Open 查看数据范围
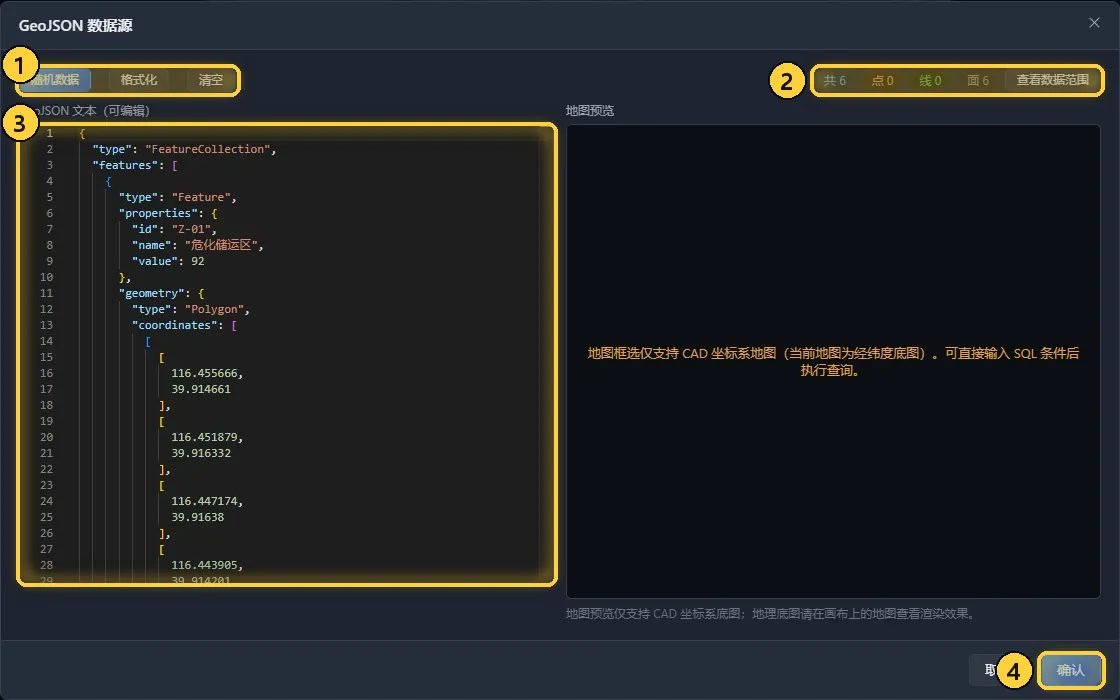Viewport: 1120px width, 700px height. point(1052,79)
